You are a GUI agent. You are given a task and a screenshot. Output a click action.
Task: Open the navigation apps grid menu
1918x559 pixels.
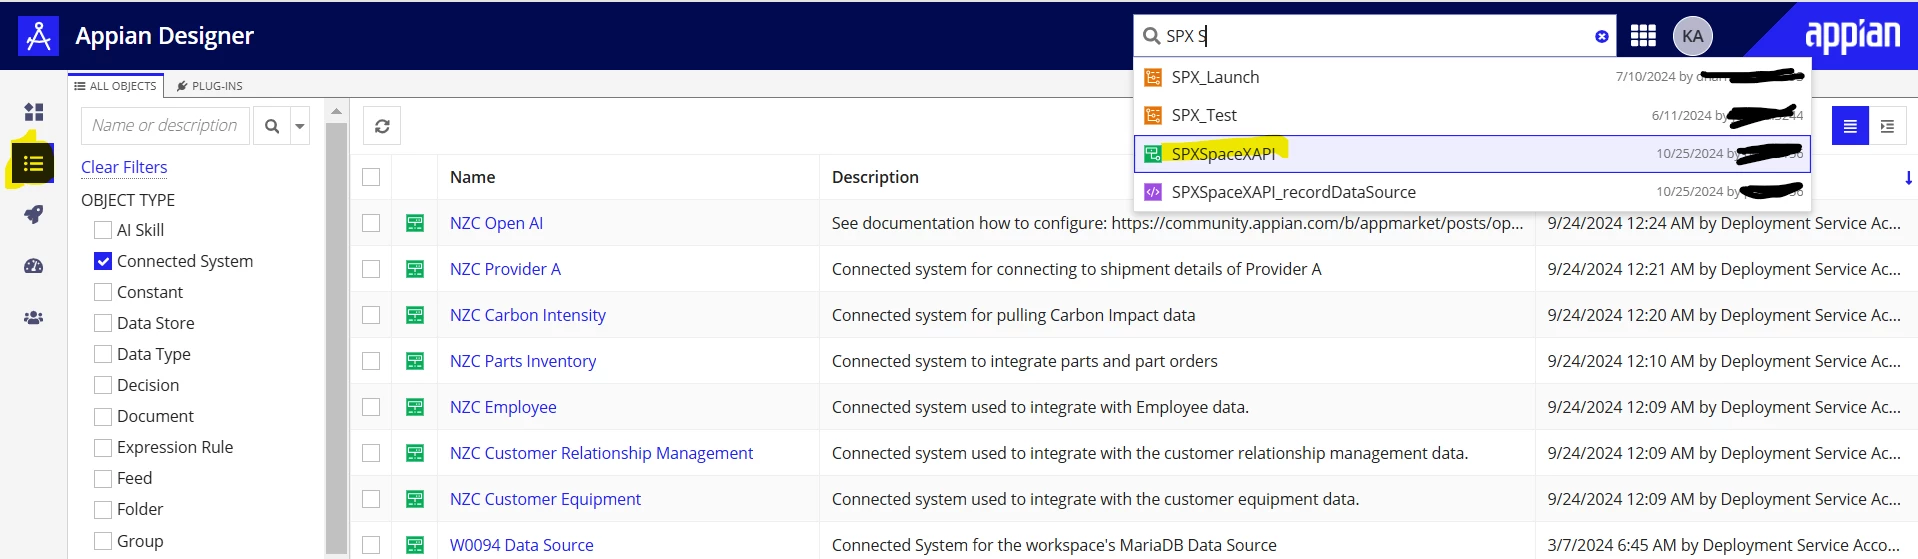pyautogui.click(x=1643, y=36)
